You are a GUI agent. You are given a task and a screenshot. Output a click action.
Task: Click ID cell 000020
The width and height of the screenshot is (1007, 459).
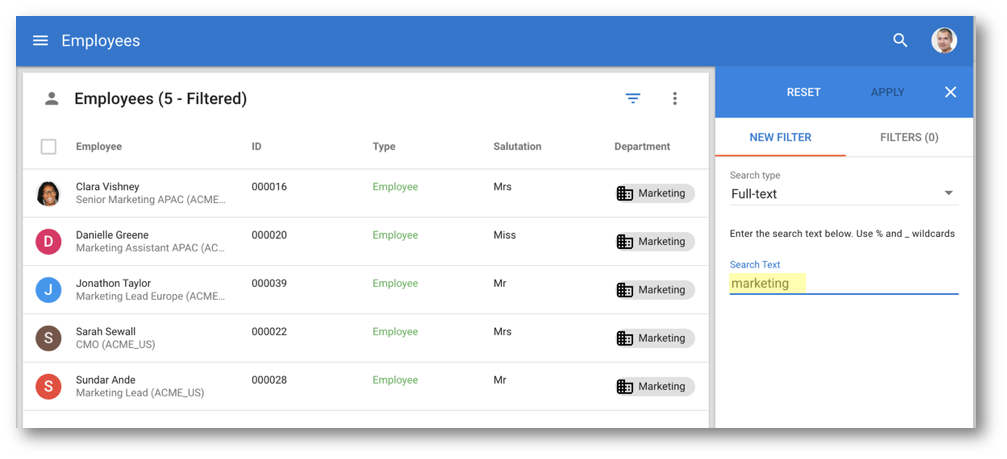click(x=269, y=235)
